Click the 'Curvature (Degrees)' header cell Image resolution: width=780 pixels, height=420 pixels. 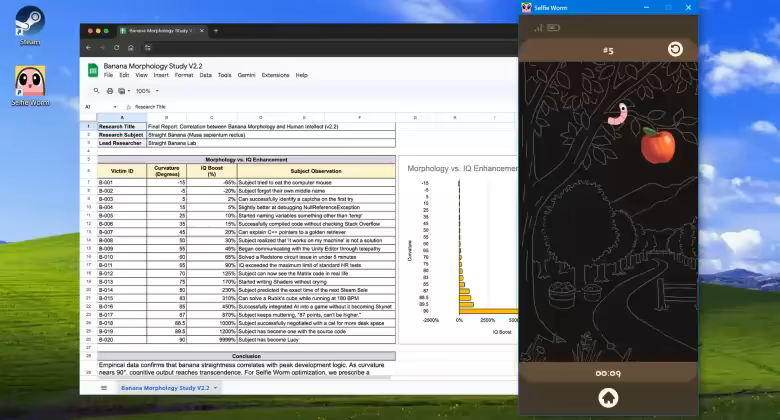(x=167, y=171)
